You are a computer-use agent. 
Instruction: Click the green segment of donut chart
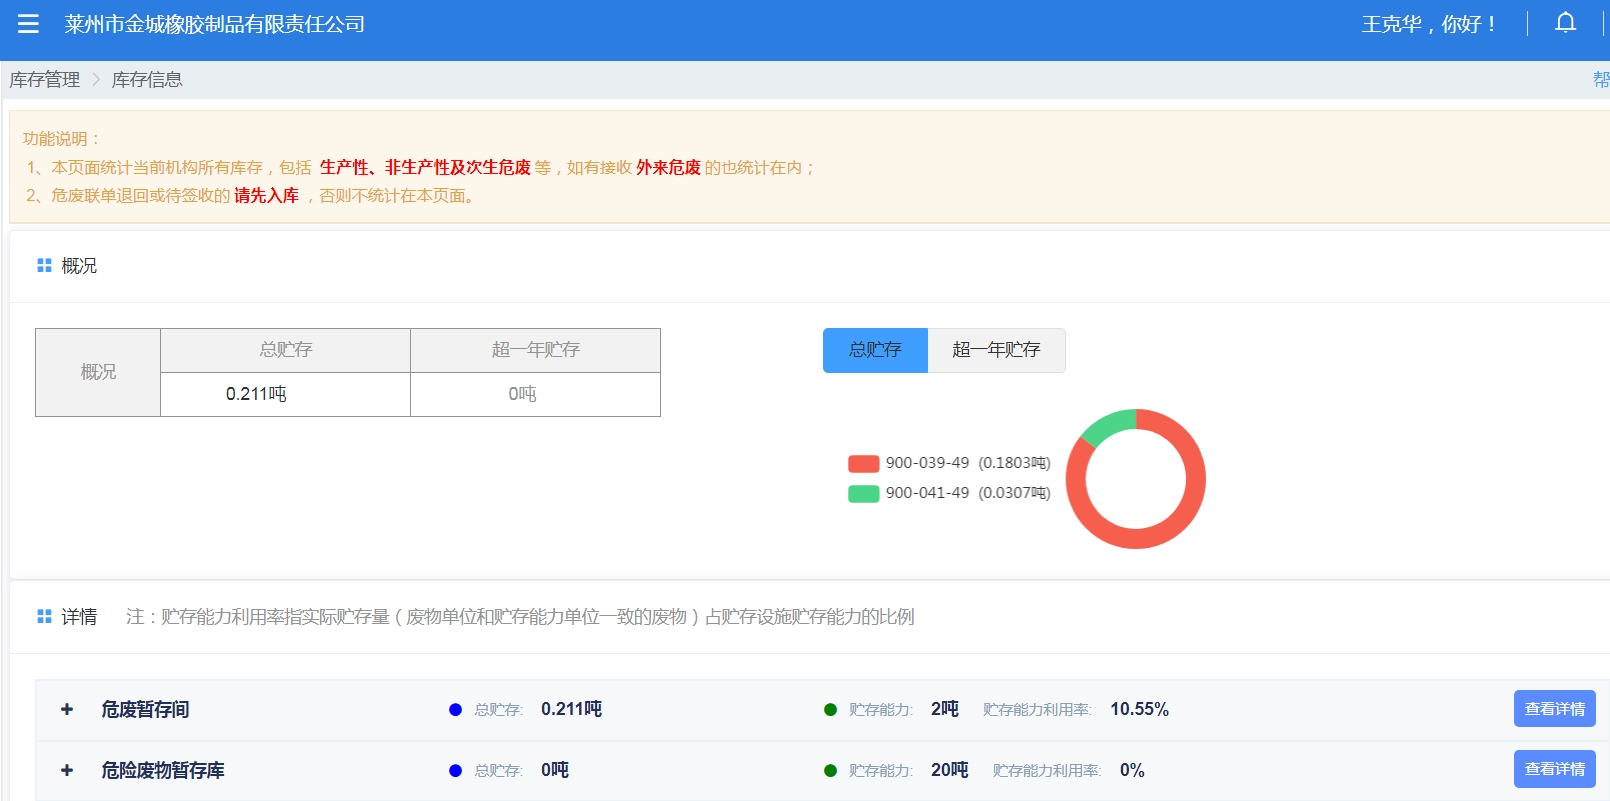pos(1107,425)
